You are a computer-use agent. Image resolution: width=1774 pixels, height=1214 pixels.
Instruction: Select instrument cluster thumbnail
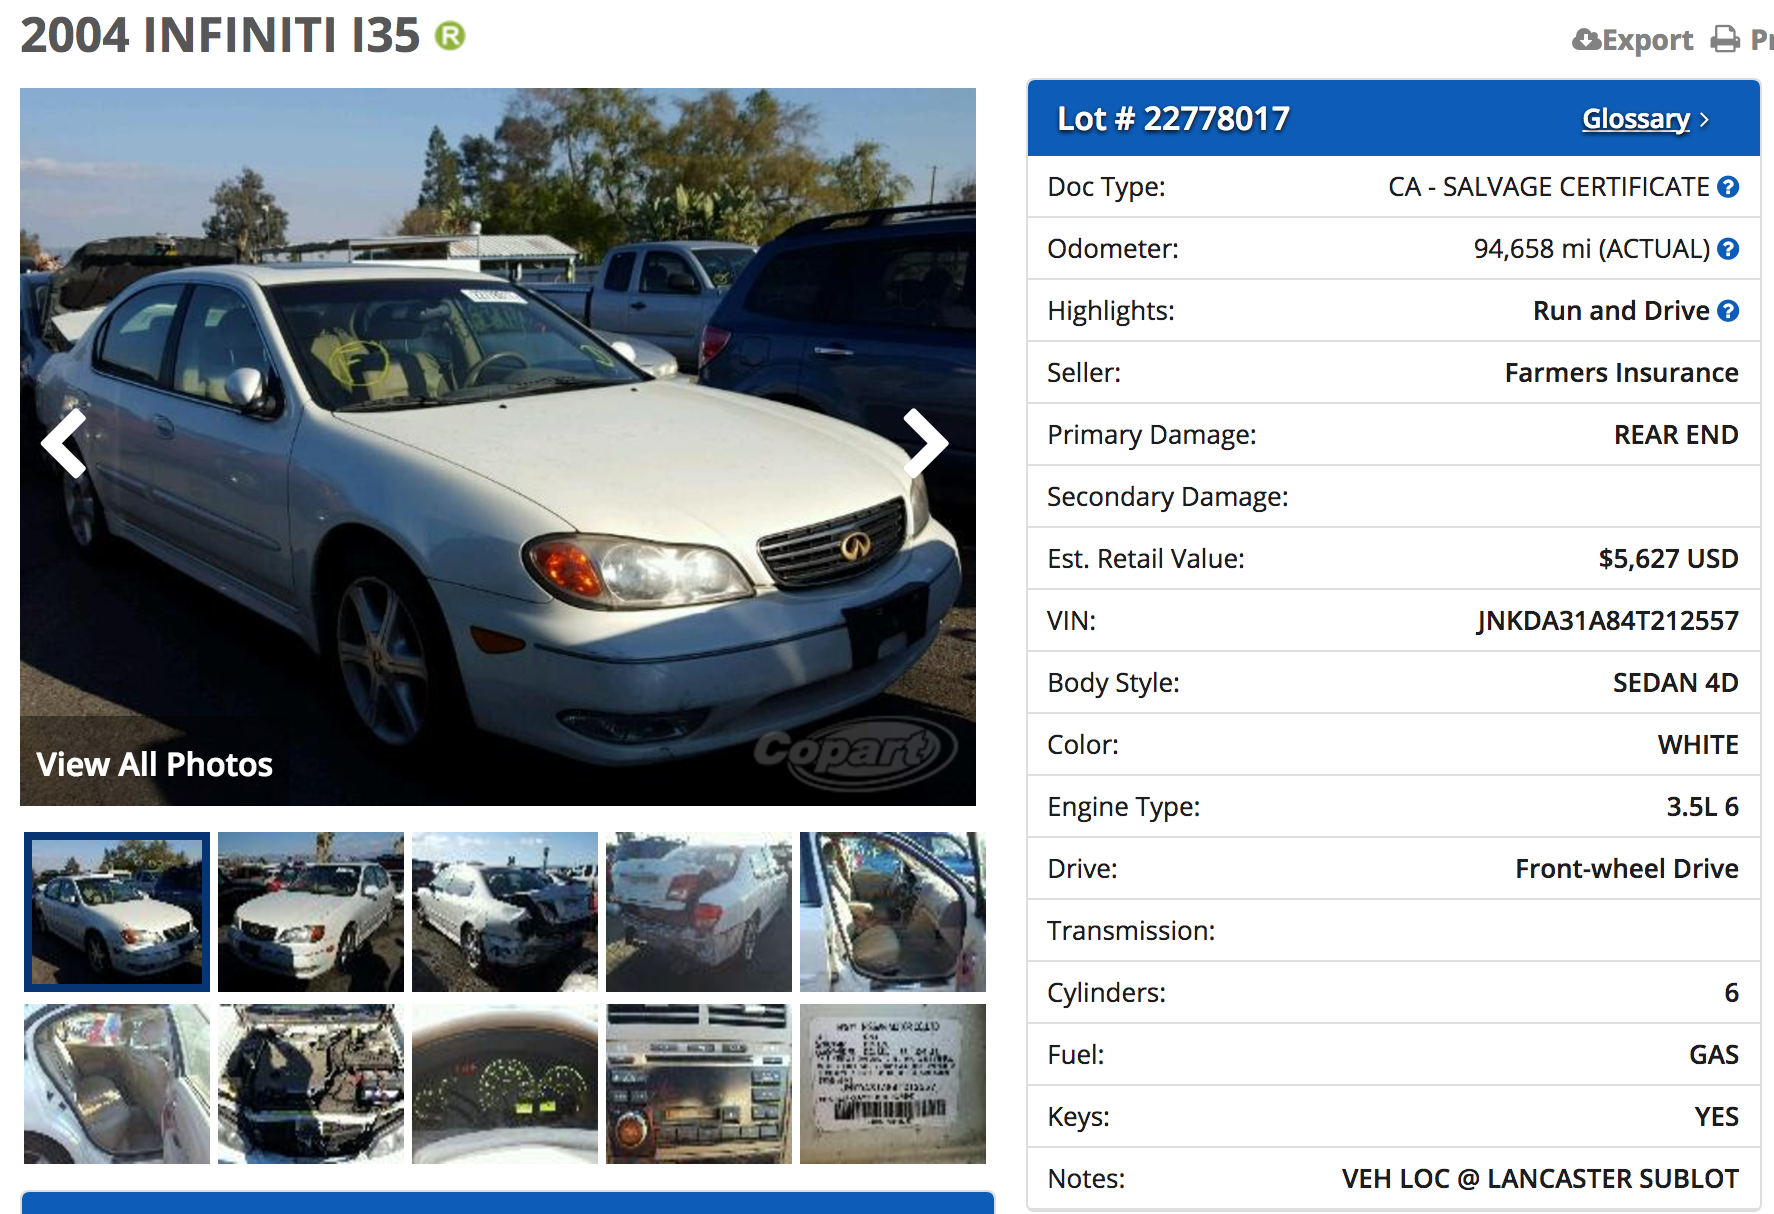tap(505, 1084)
